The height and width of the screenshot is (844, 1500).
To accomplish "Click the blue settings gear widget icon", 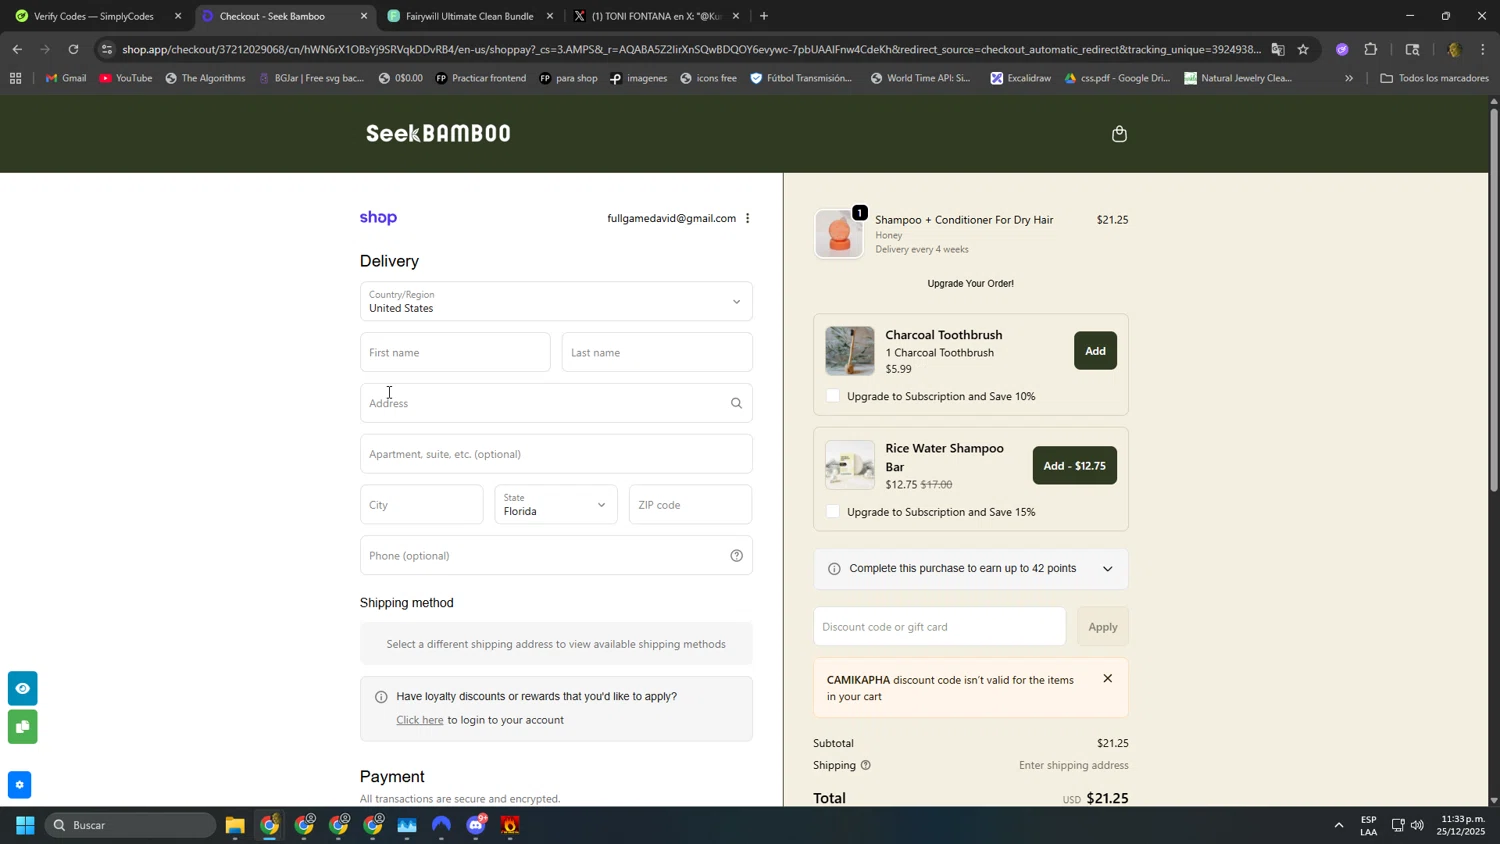I will pyautogui.click(x=19, y=785).
